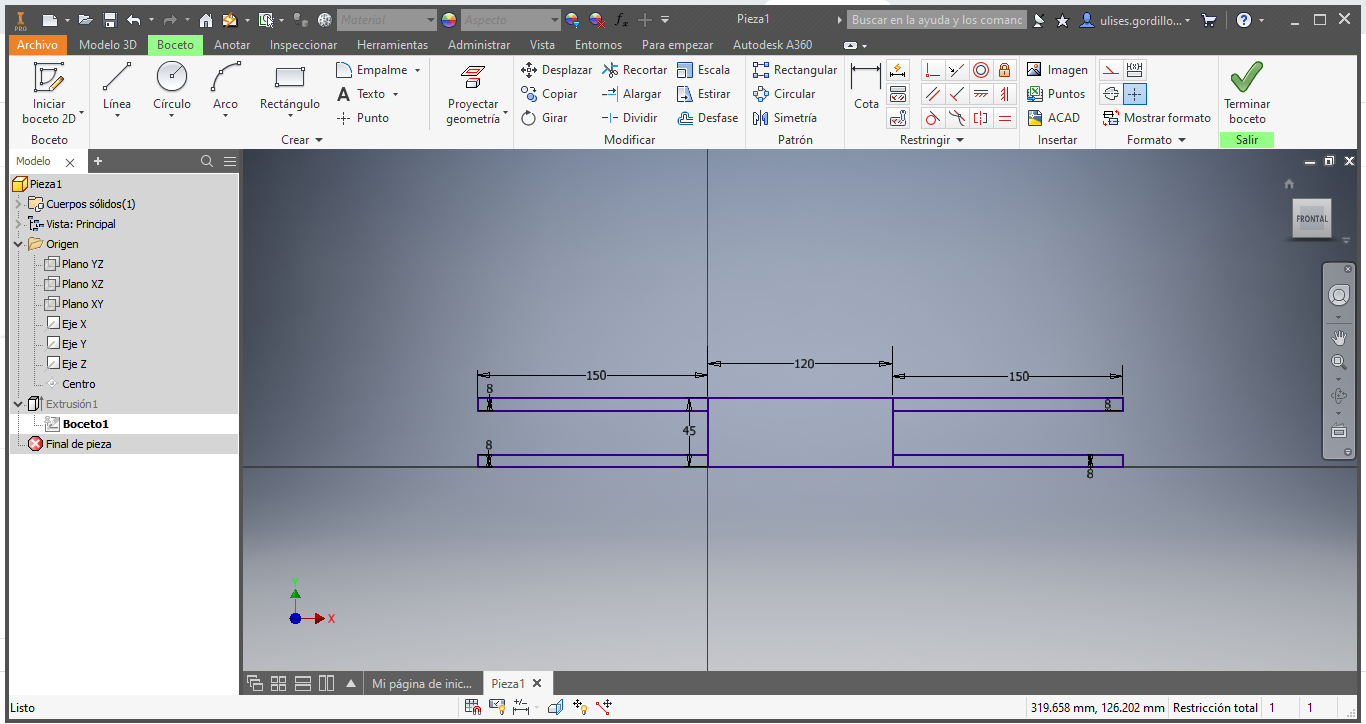Switch to the Herramientas ribbon tab
Viewport: 1366px width, 724px height.
point(392,45)
